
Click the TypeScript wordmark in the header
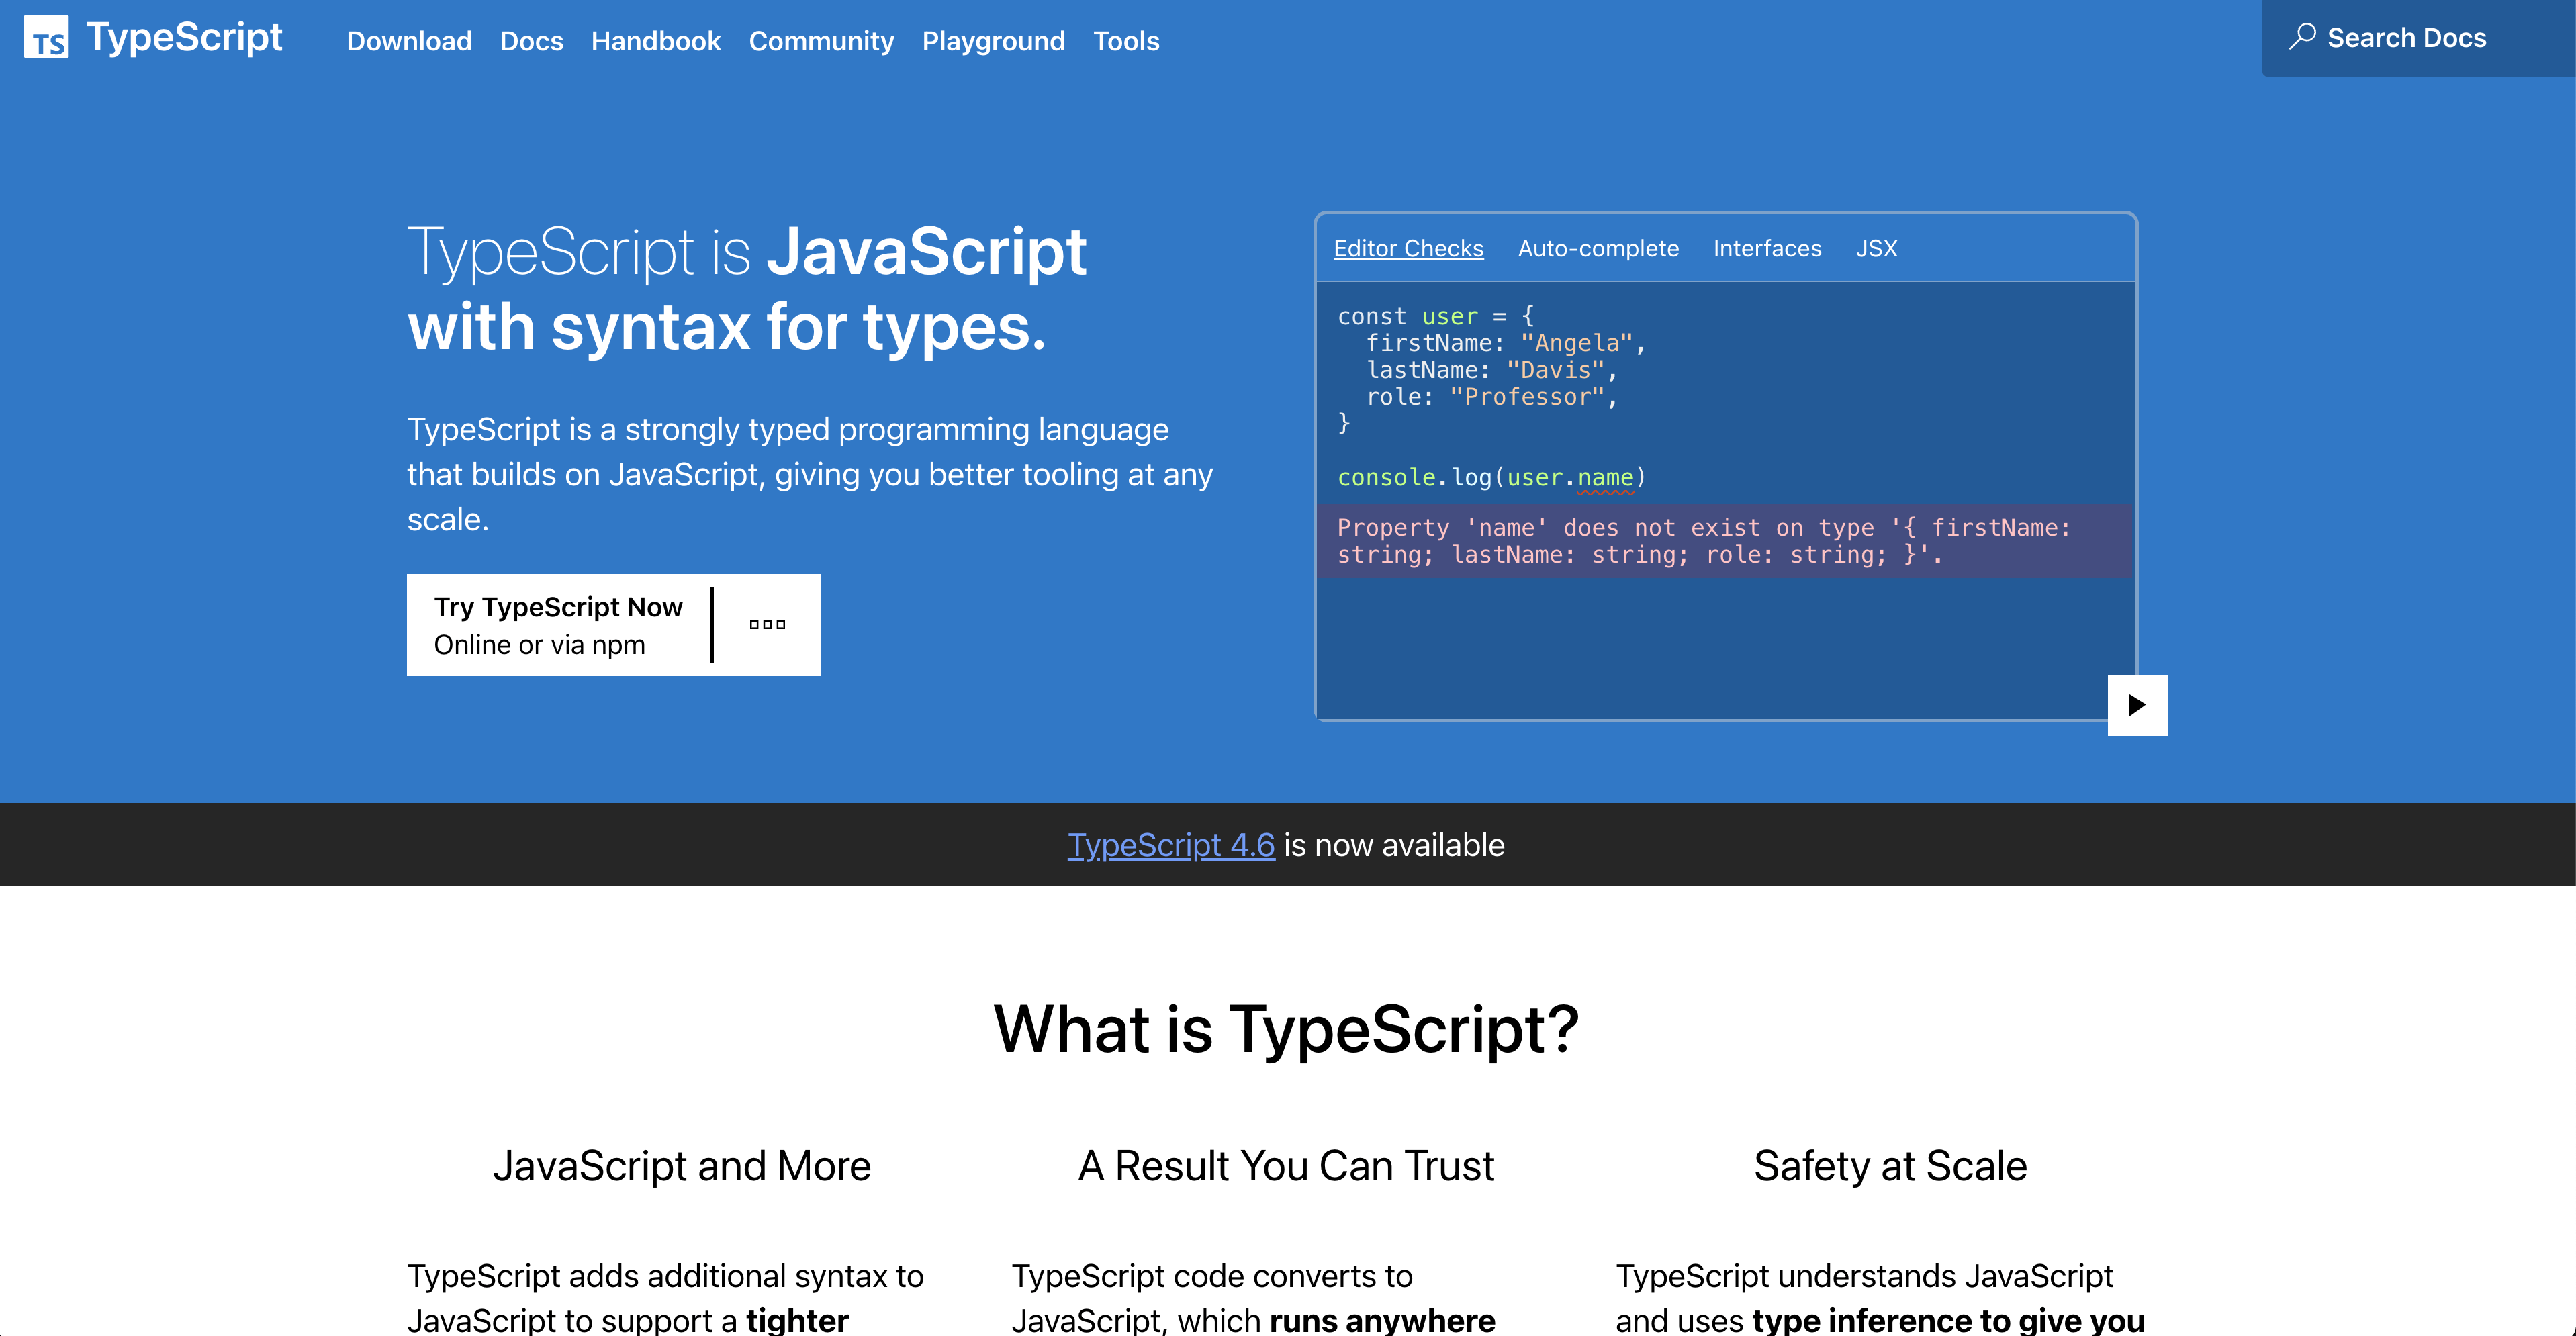tap(184, 37)
